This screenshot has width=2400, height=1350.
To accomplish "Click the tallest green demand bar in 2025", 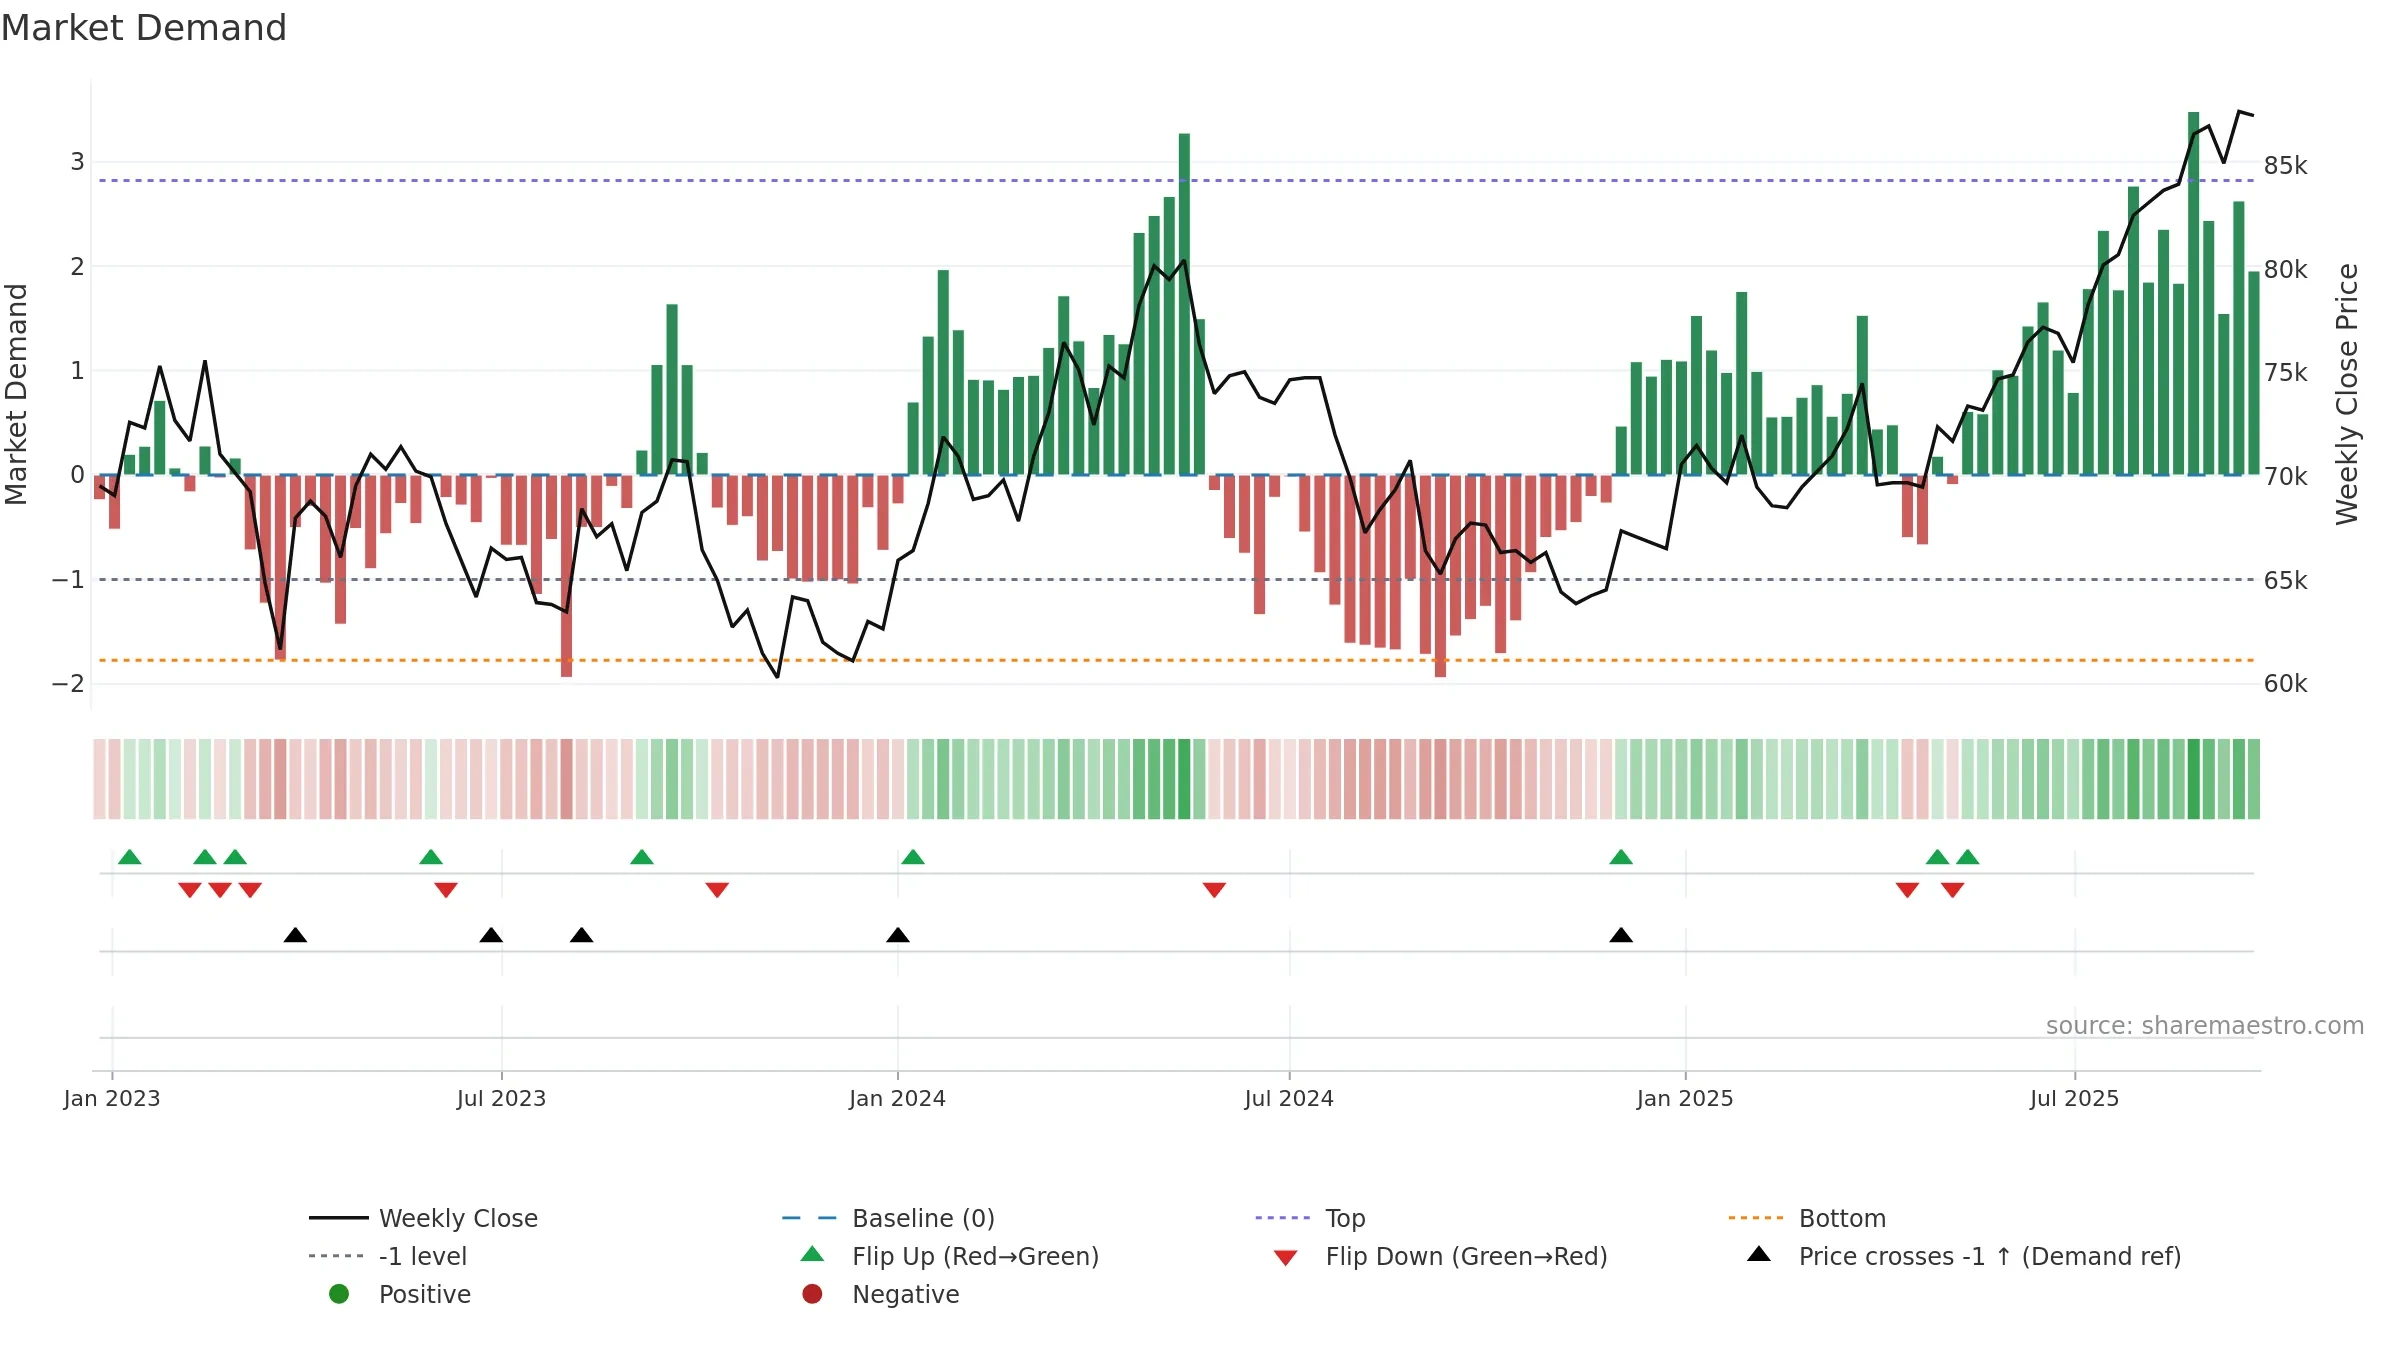I will tap(2193, 293).
